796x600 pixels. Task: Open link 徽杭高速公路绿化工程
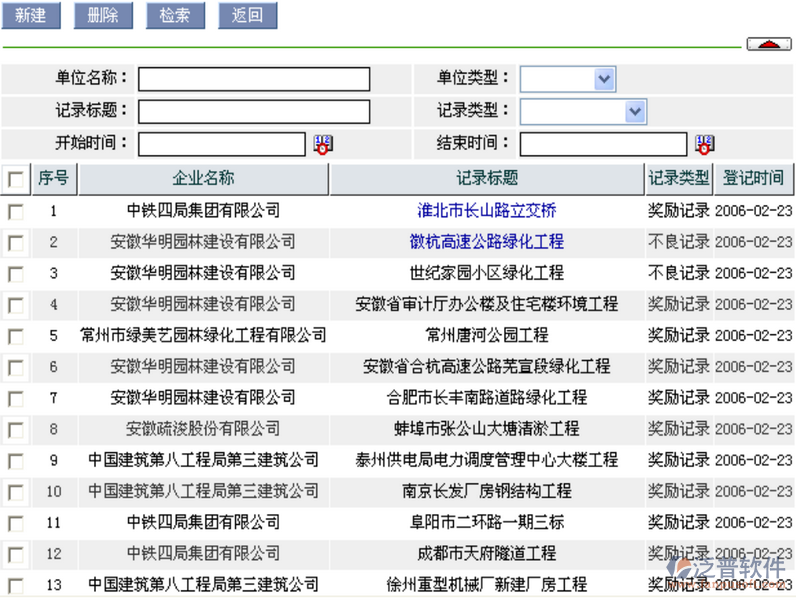[487, 242]
